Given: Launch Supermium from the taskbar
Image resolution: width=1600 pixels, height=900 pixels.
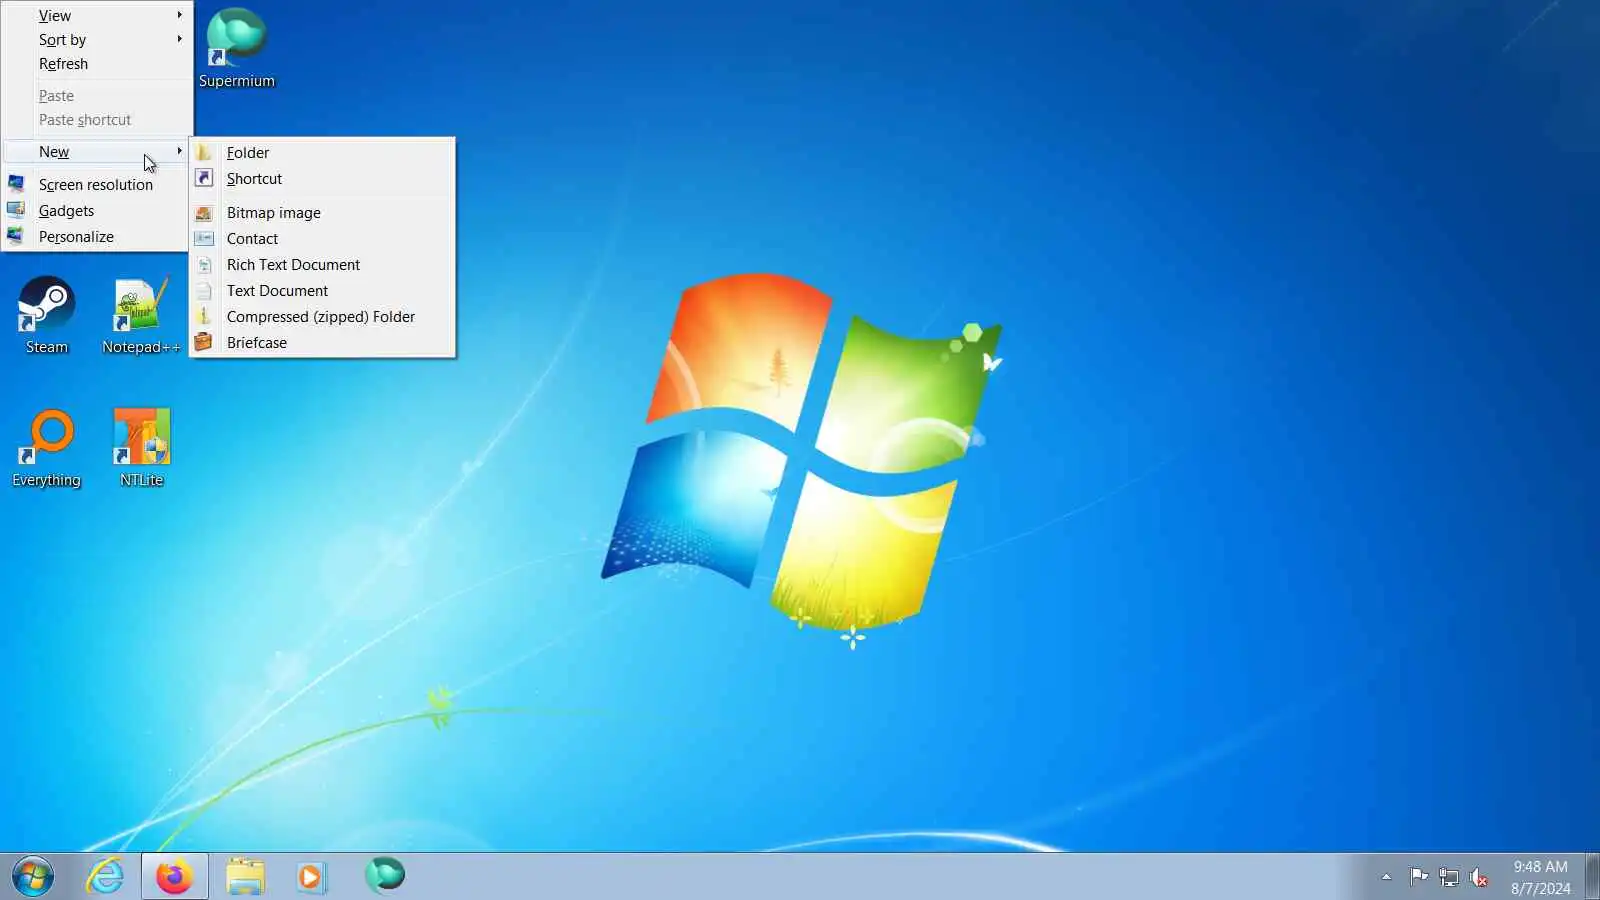Looking at the screenshot, I should coord(385,876).
